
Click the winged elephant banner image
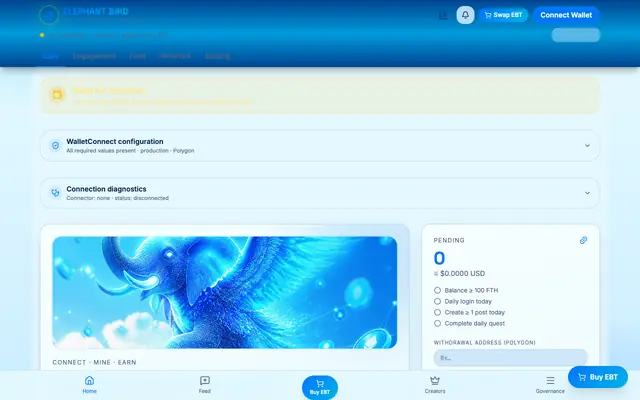point(225,292)
